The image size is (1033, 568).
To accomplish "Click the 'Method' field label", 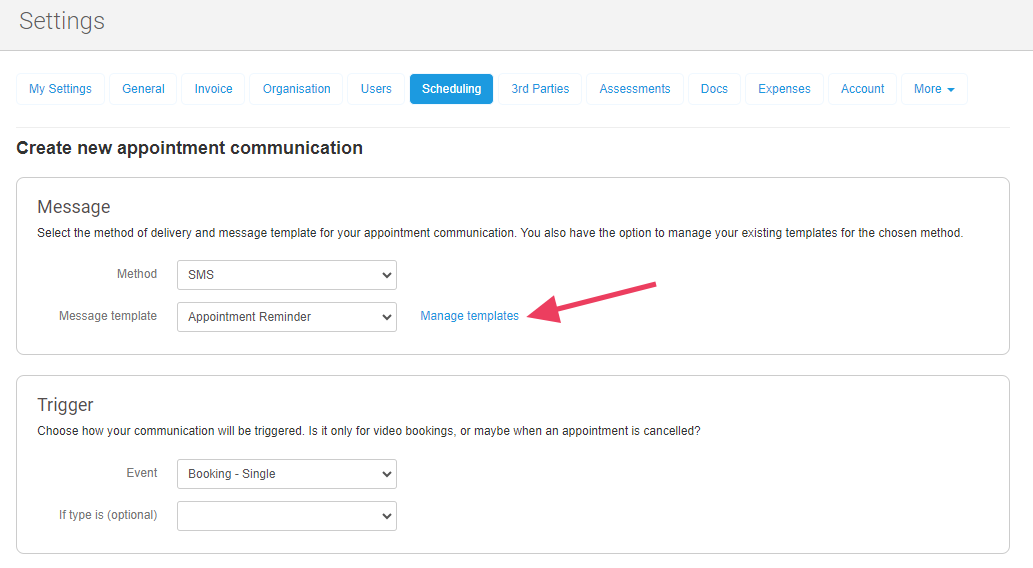I will pyautogui.click(x=137, y=274).
